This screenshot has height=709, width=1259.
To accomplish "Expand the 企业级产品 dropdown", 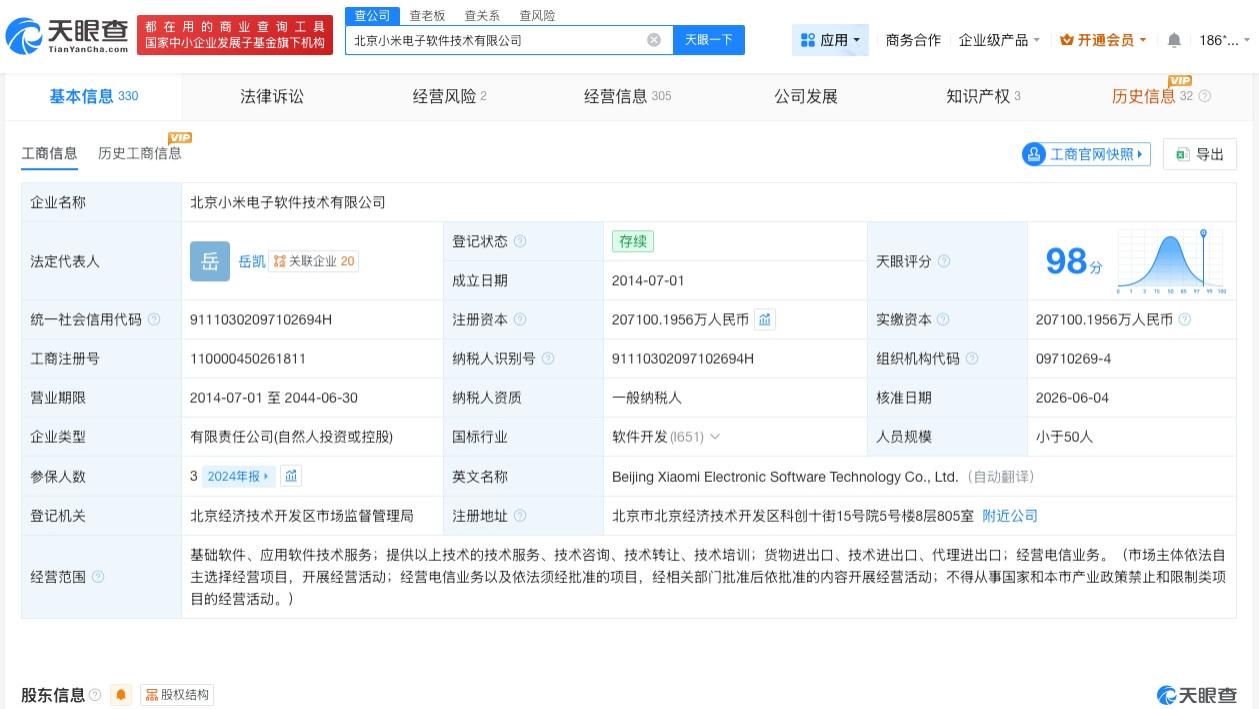I will 999,40.
